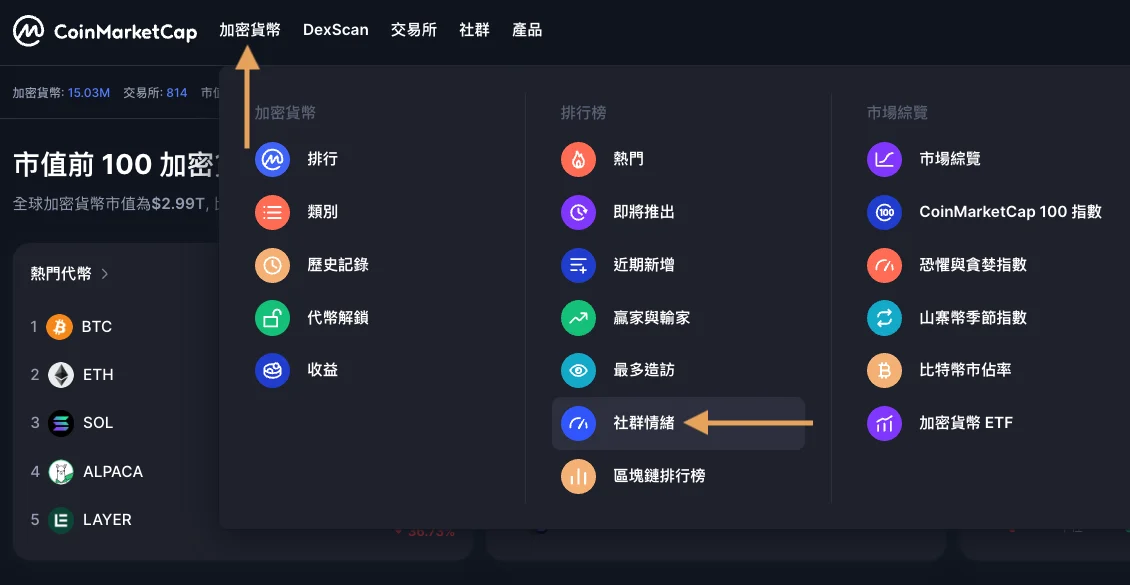Click the CoinMarketCap logo
Viewport: 1130px width, 585px height.
[104, 30]
